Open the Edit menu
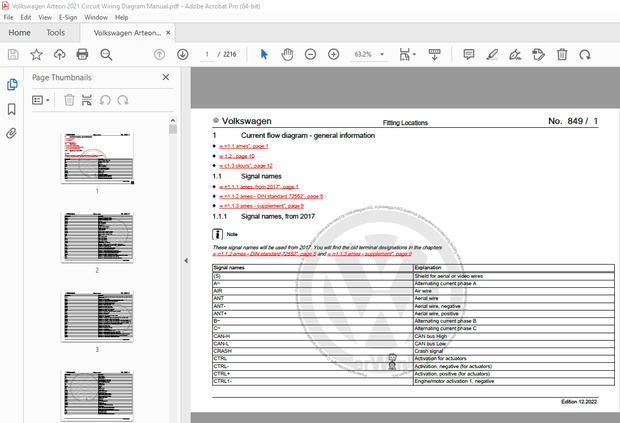The width and height of the screenshot is (620, 423). (26, 17)
